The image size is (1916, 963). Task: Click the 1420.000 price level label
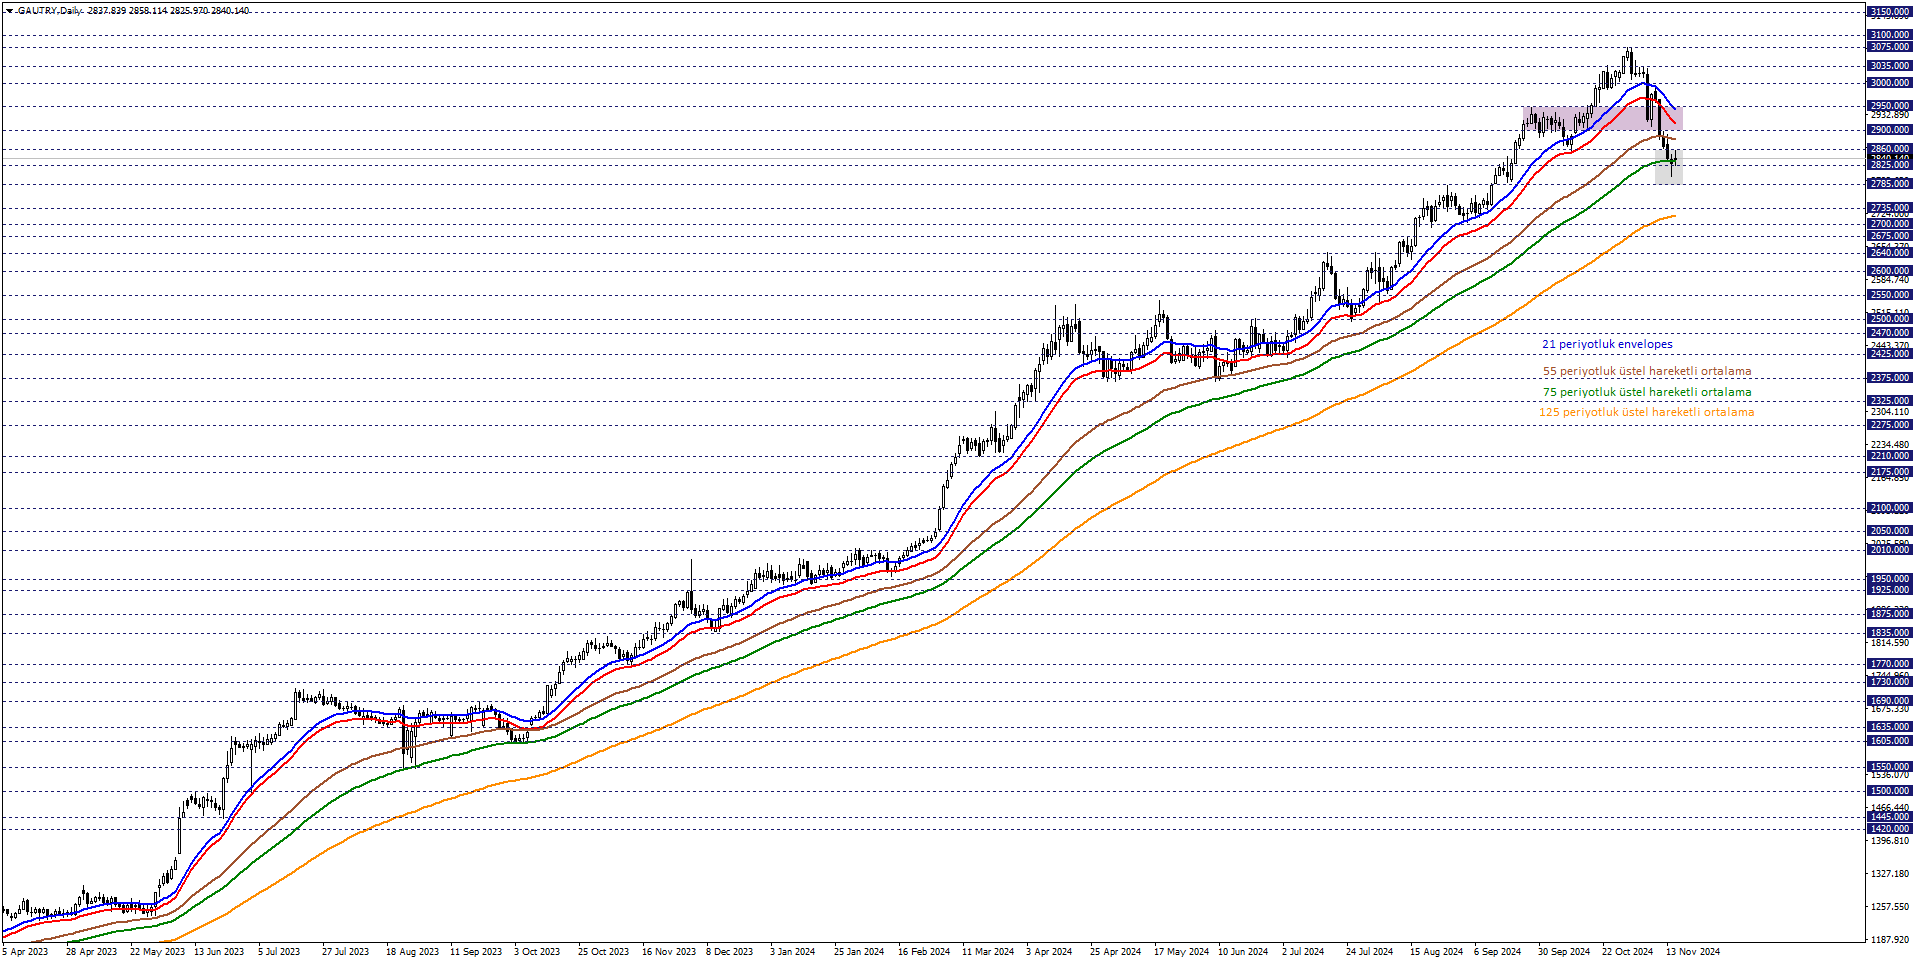1889,829
